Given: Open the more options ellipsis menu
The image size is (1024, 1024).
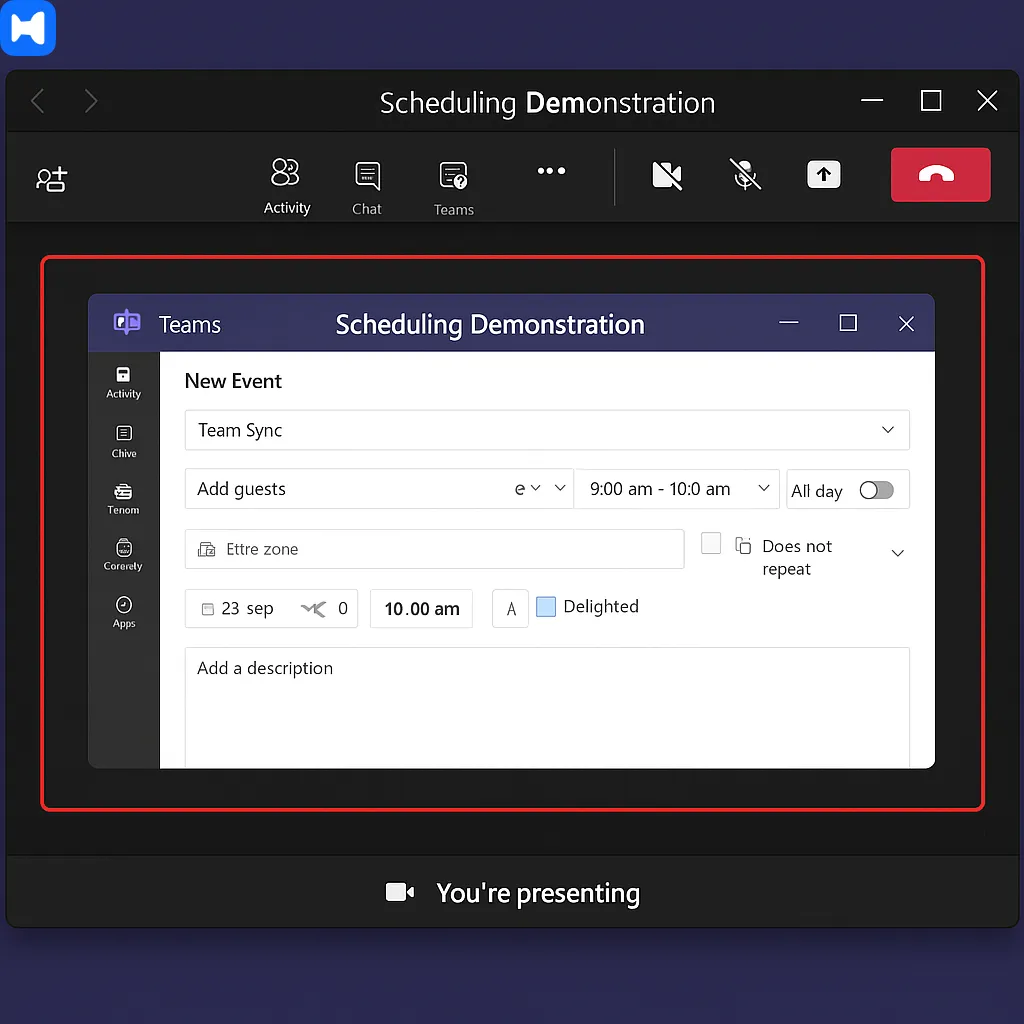Looking at the screenshot, I should point(551,171).
